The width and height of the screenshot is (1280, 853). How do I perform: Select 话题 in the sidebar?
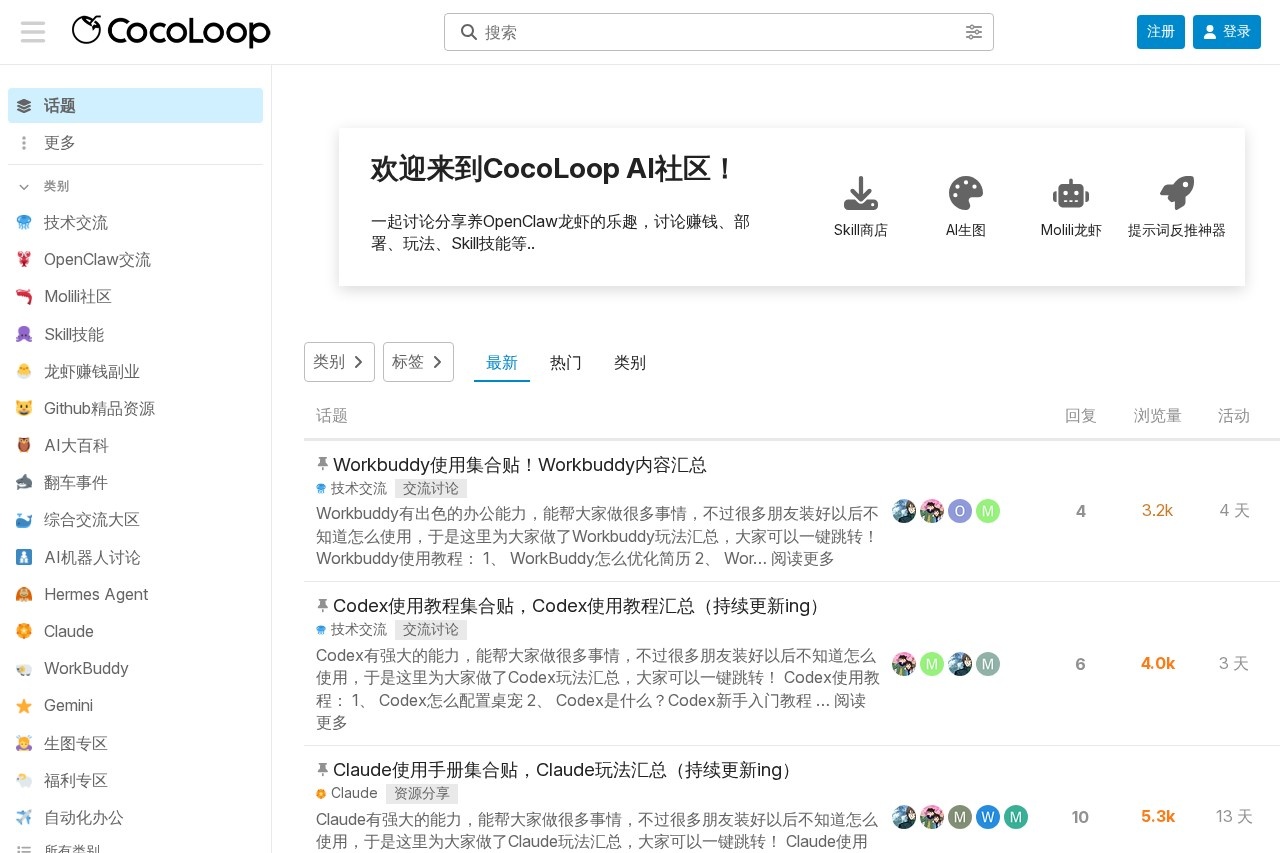tap(136, 106)
